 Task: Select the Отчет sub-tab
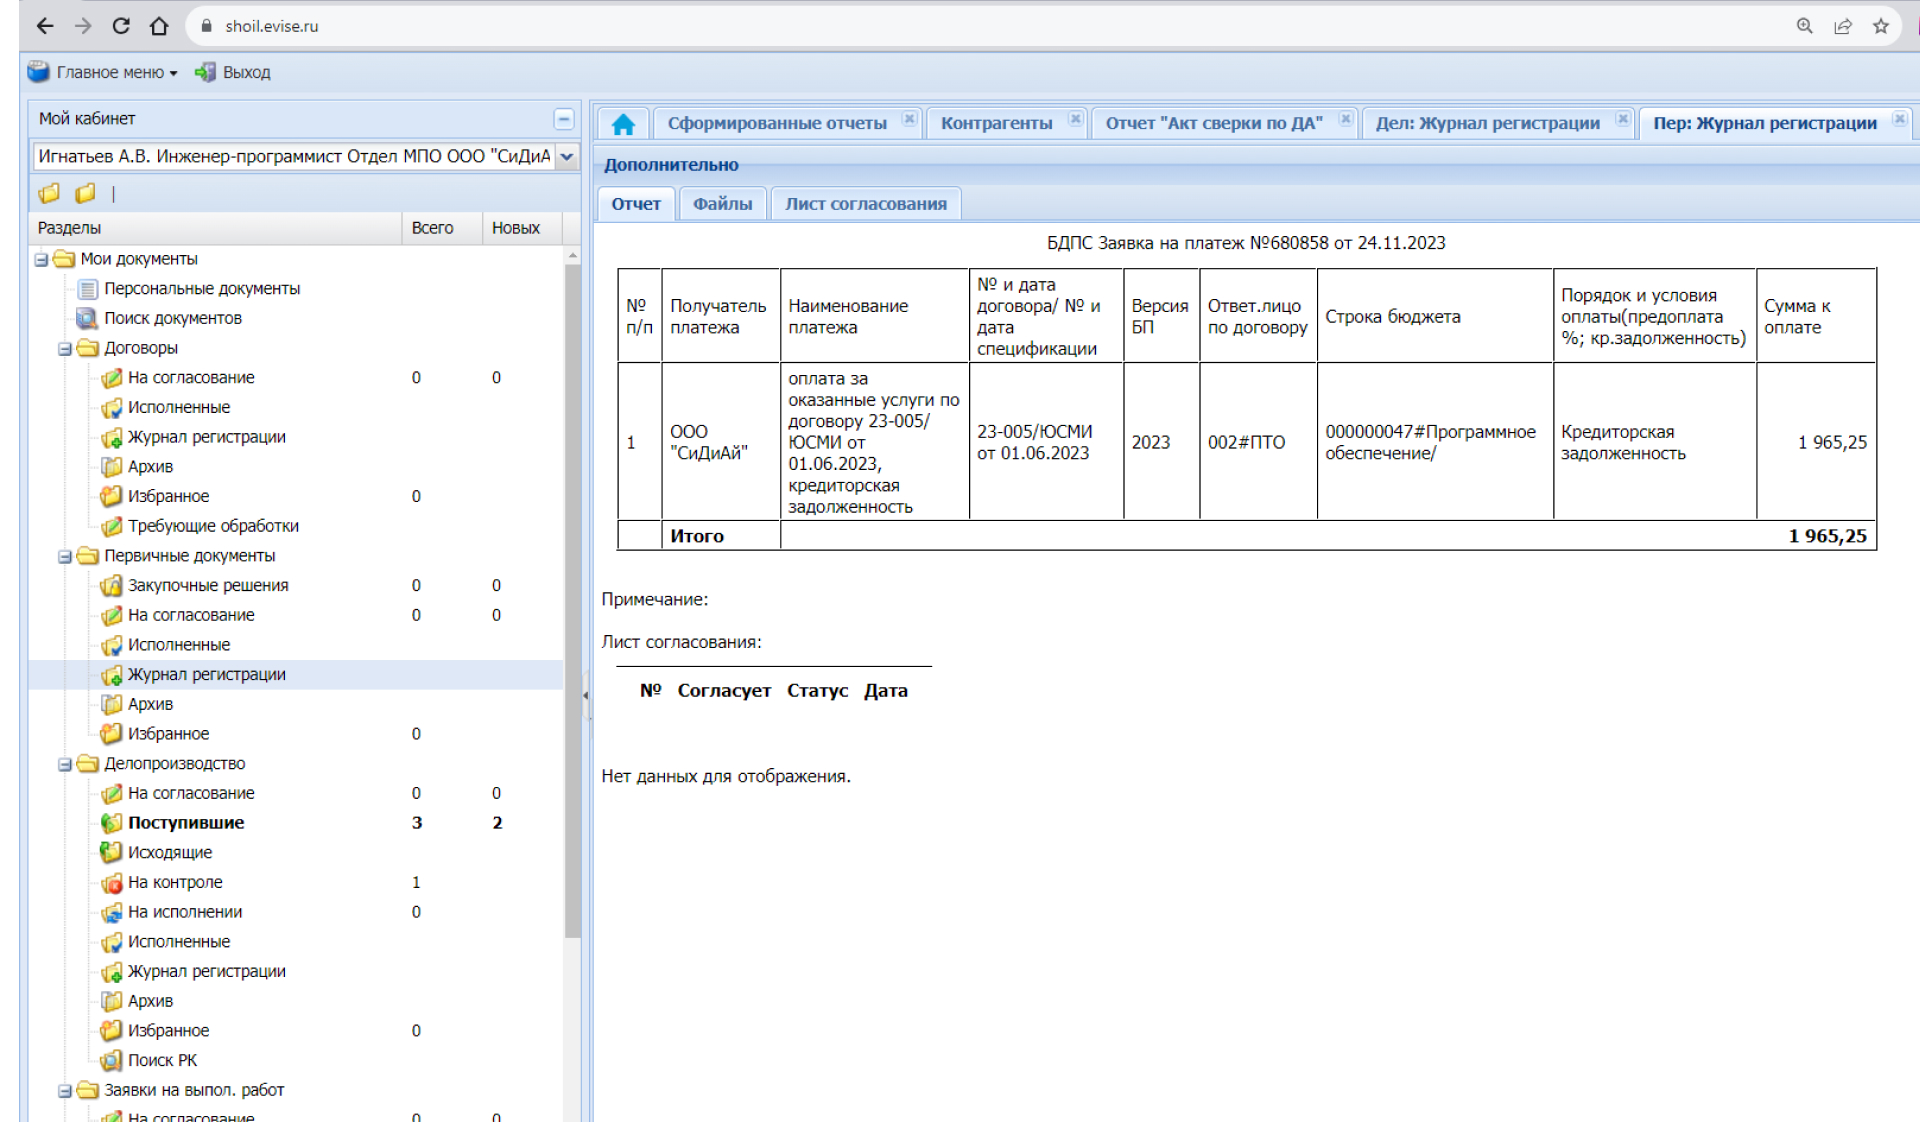636,204
